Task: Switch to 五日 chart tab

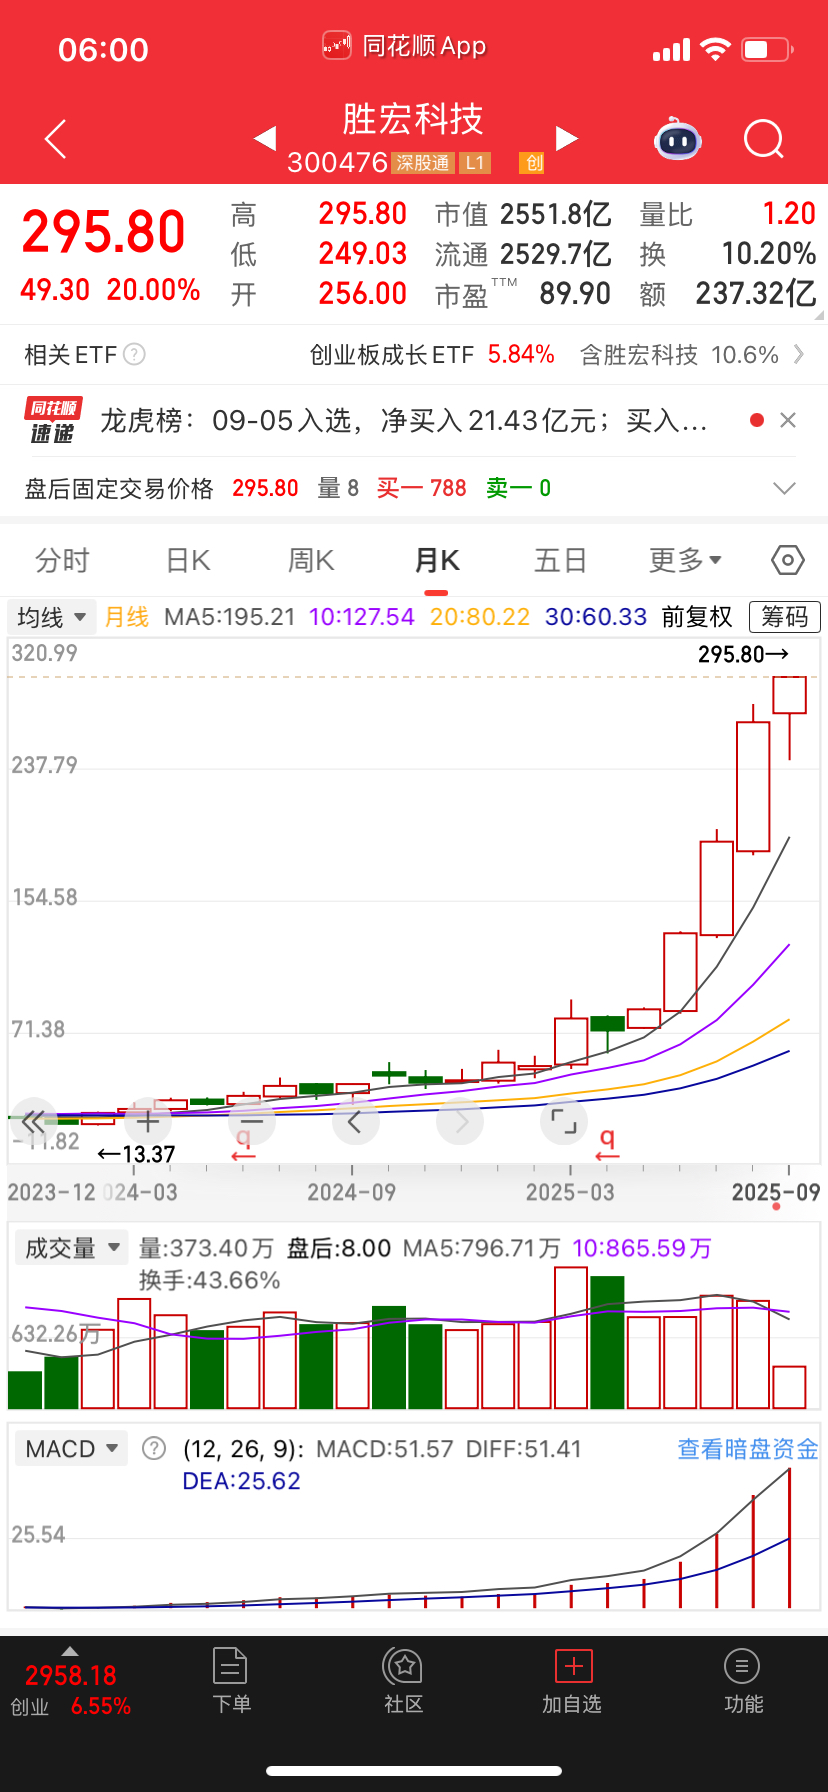Action: tap(560, 560)
